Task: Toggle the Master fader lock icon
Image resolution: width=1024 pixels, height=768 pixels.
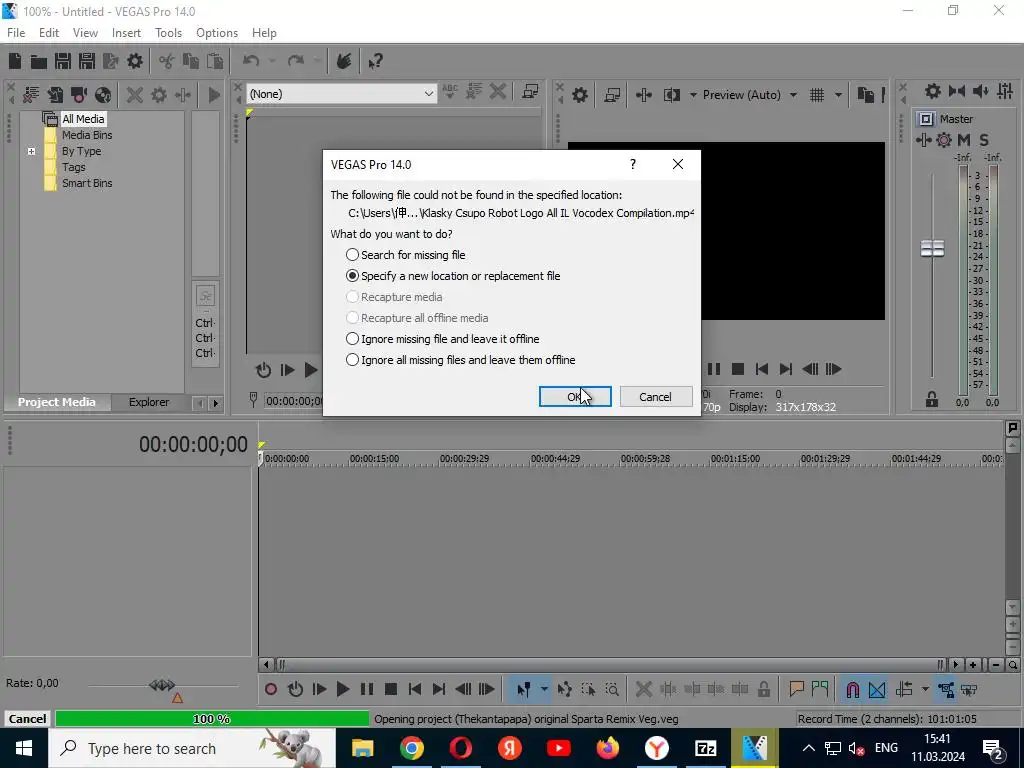Action: 932,399
